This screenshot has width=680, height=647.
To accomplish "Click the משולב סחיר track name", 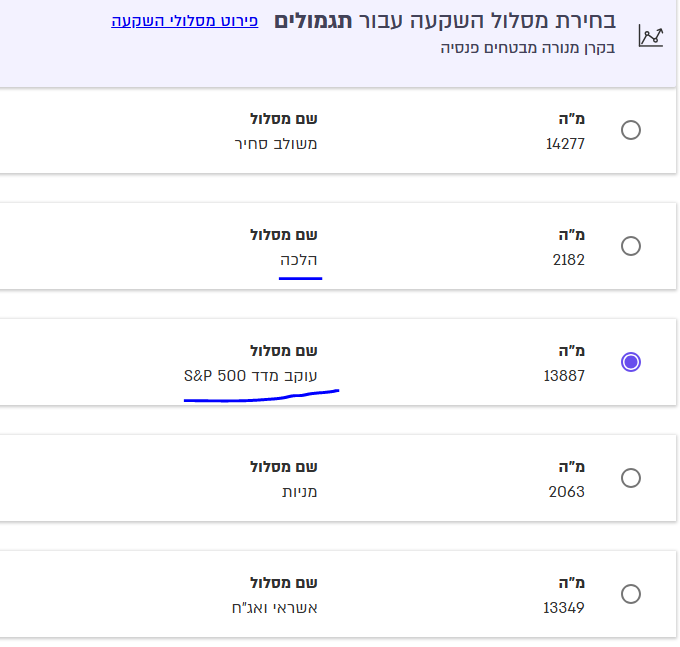I will coord(276,143).
